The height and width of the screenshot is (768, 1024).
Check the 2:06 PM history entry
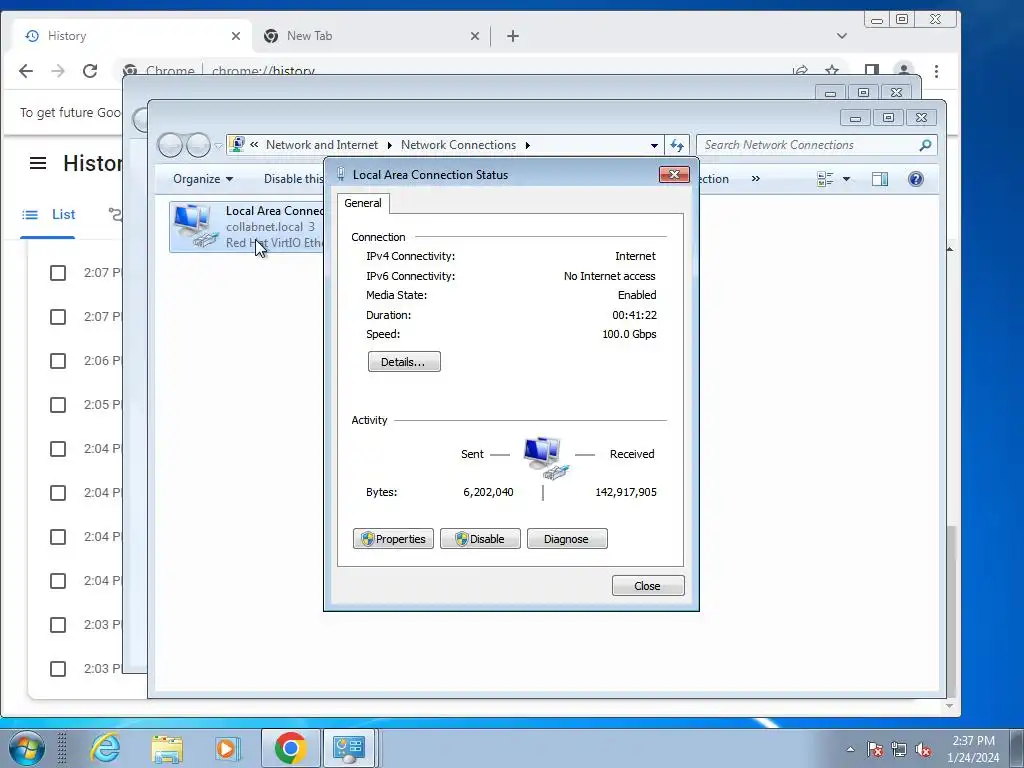pos(58,360)
